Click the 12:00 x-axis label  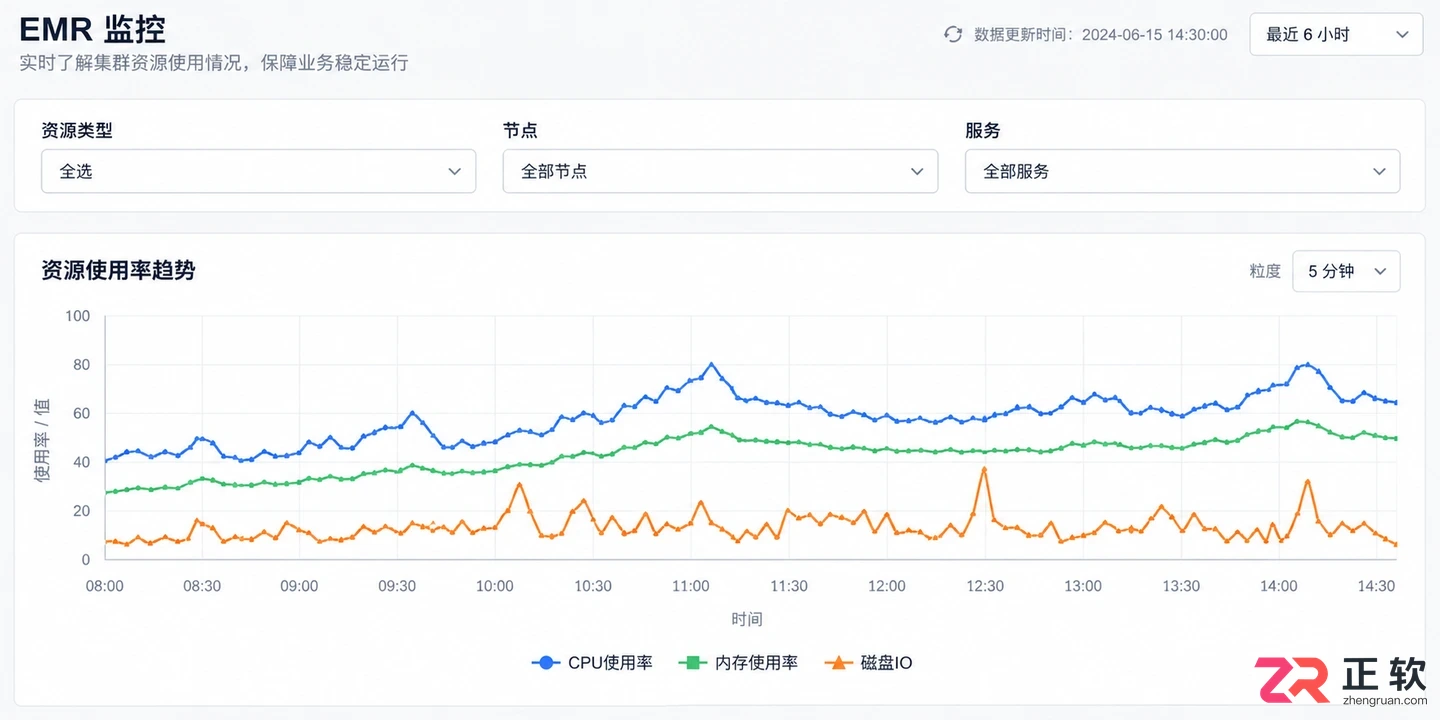[887, 586]
